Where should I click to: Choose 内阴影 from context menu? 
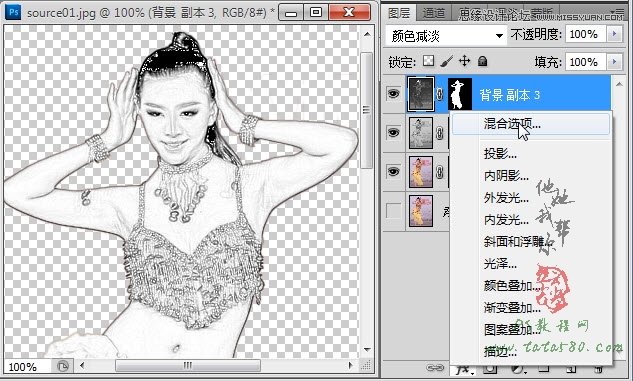pyautogui.click(x=506, y=176)
